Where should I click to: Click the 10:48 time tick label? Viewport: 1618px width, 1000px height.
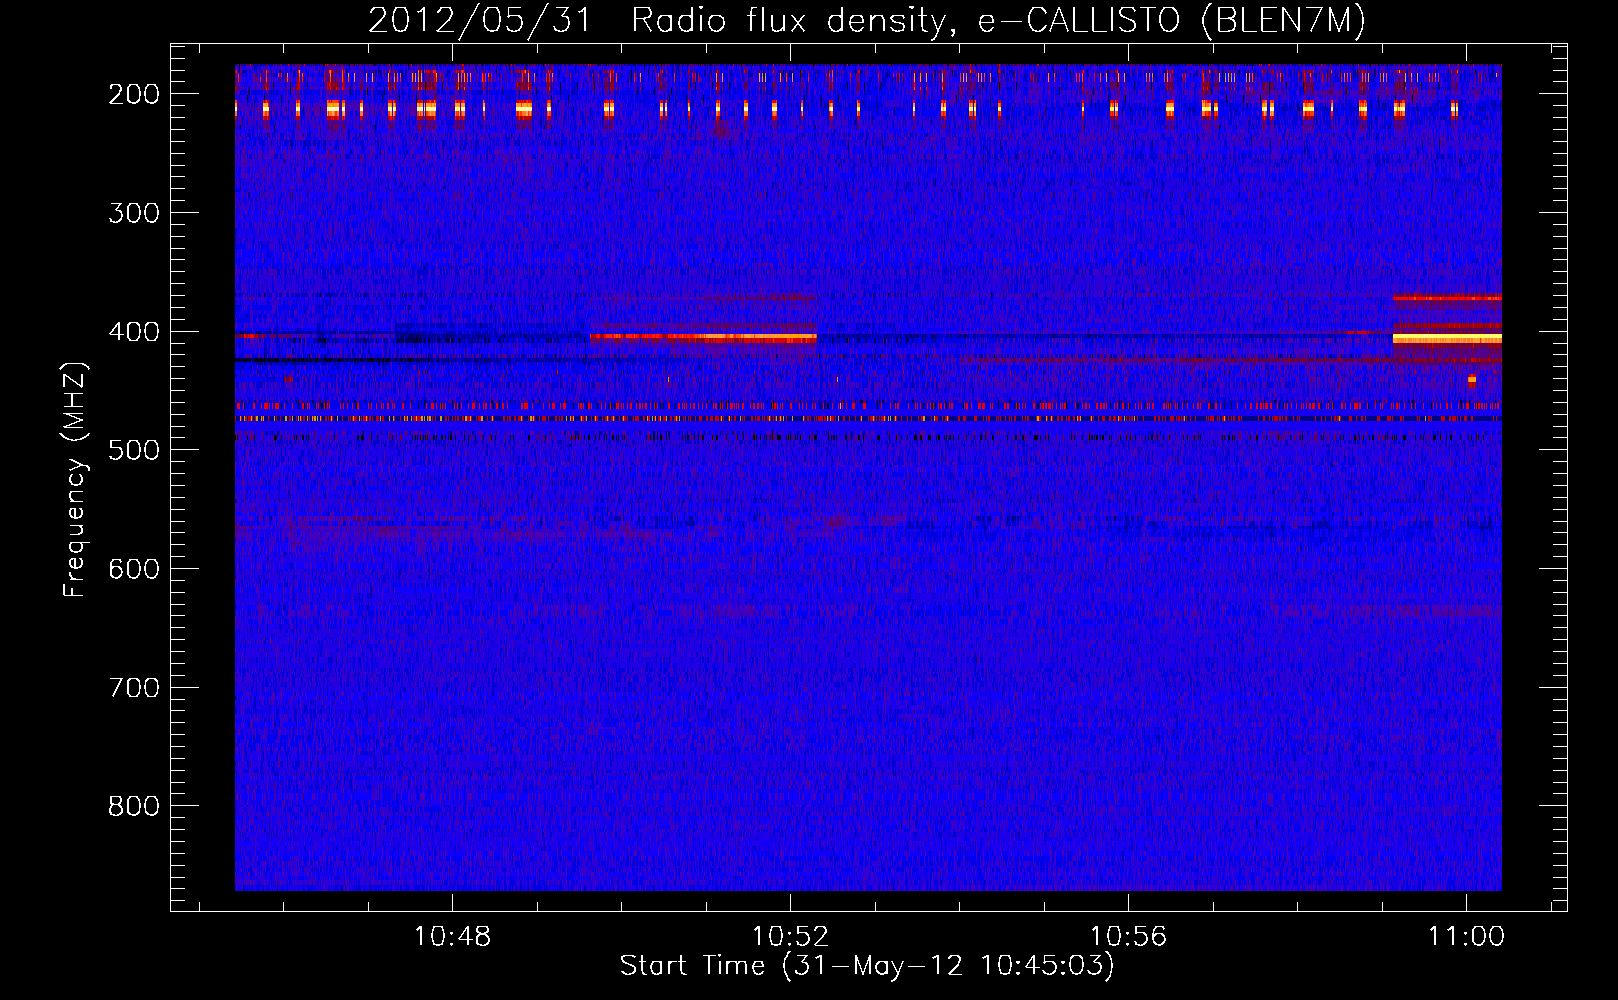point(452,937)
